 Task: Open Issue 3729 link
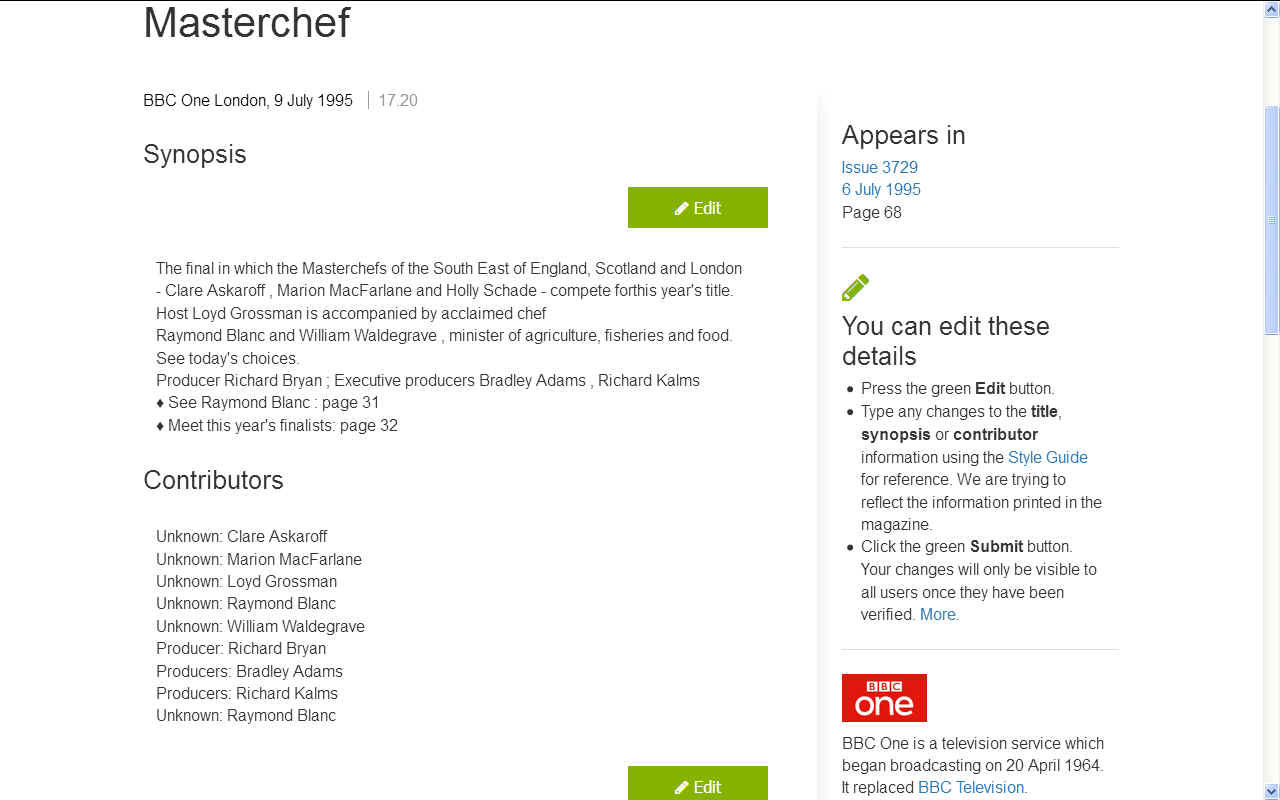879,167
